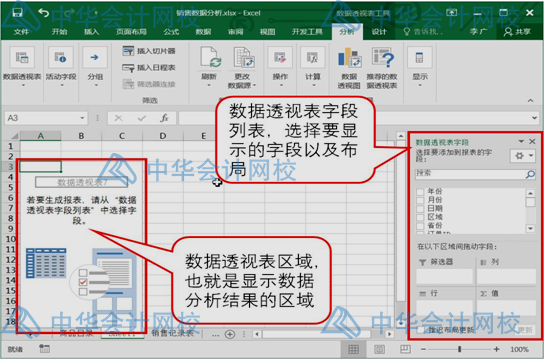Switch to the 页面布局 tab
545x360 pixels.
[x=131, y=32]
